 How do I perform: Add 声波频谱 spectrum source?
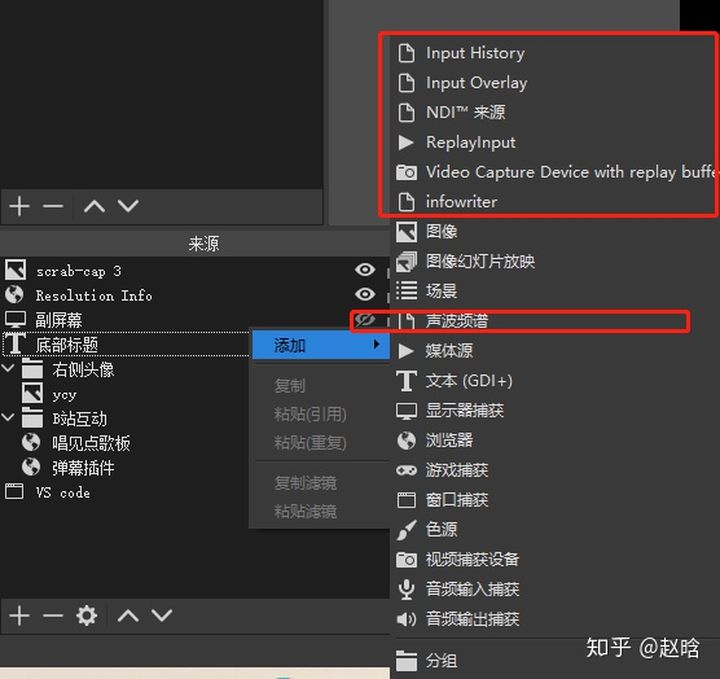tap(555, 321)
